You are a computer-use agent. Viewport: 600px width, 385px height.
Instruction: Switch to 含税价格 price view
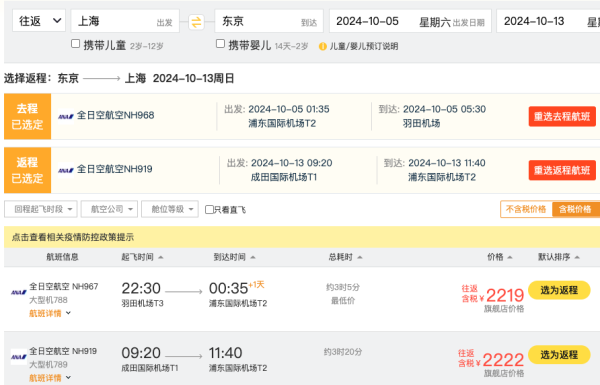point(576,209)
